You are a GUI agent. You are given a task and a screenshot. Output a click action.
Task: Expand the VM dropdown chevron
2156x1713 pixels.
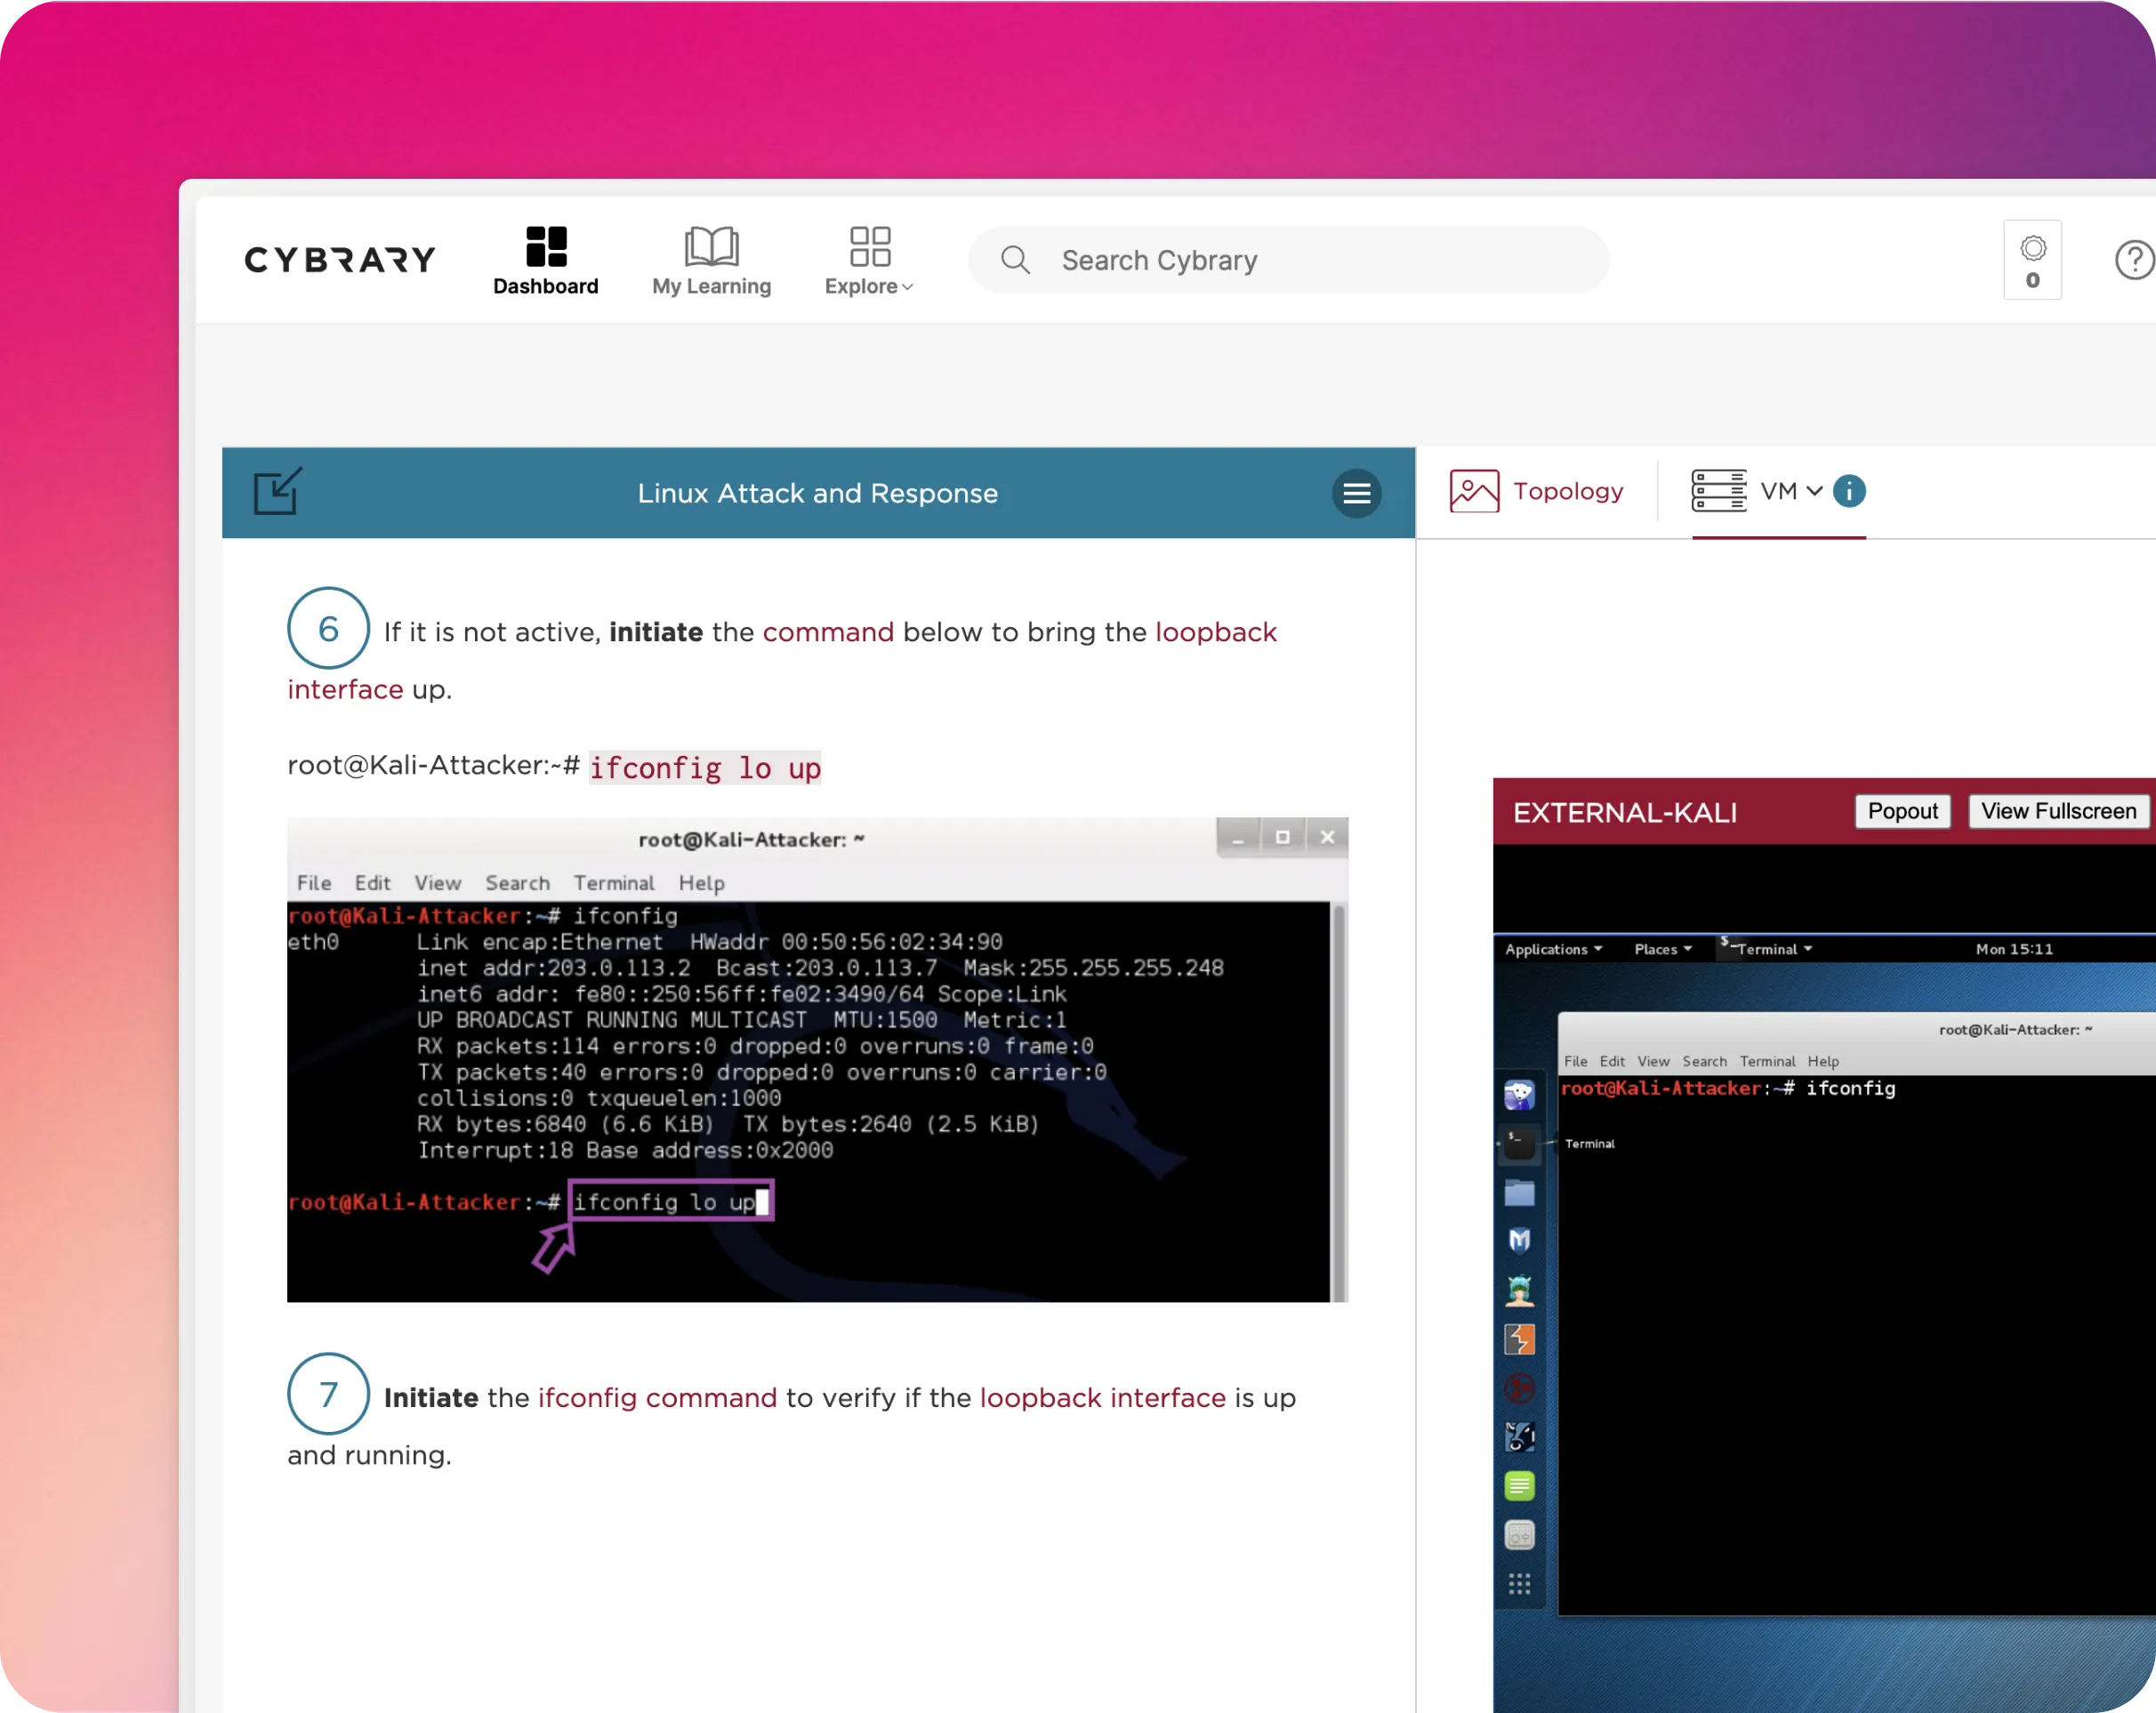tap(1818, 492)
